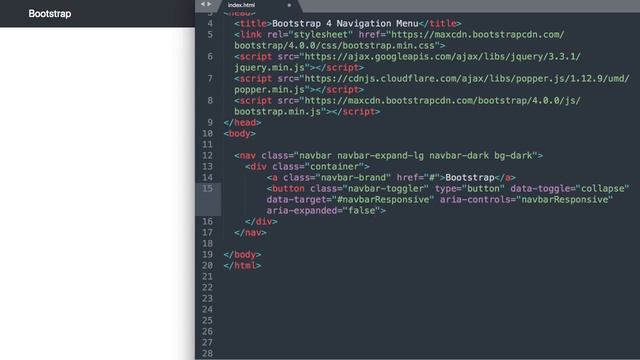Select line number 15 in the gutter

coord(207,189)
